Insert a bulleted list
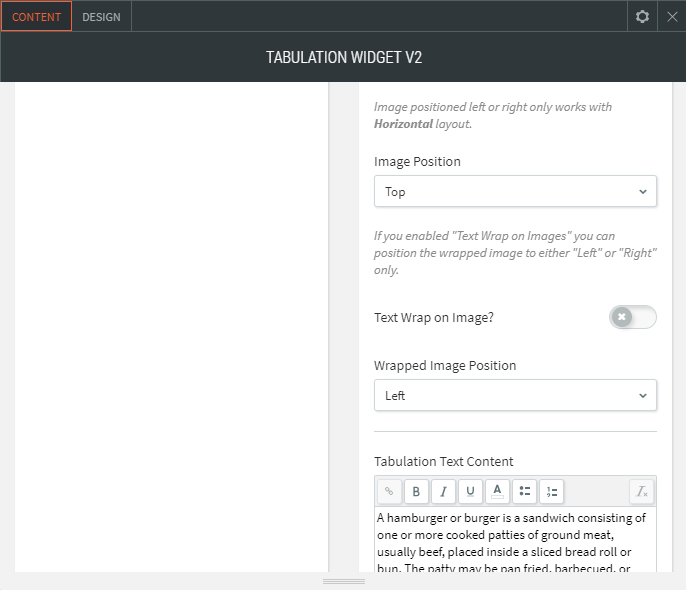 coord(524,491)
